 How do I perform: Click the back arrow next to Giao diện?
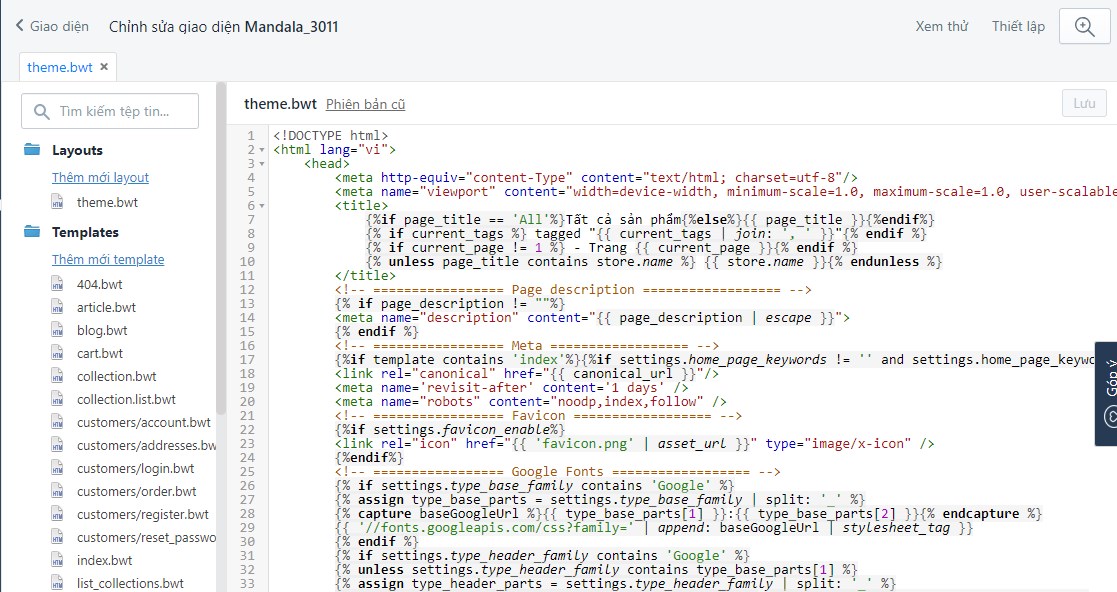pyautogui.click(x=19, y=27)
